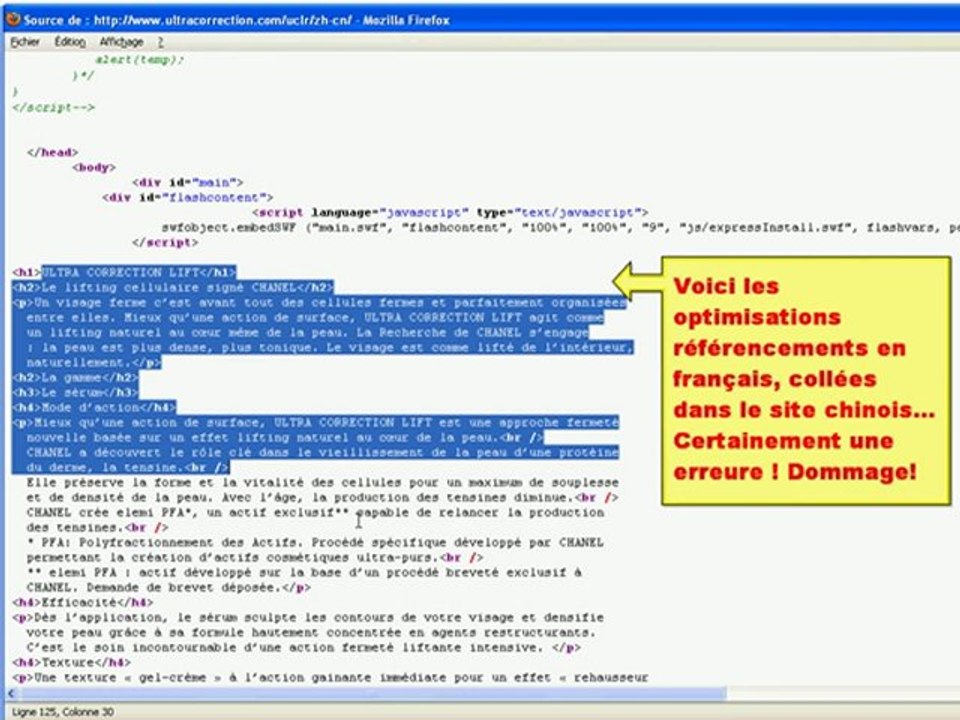Screen dimensions: 960x720
Task: Click the h4 'Mode d'action' line
Action: [94, 407]
